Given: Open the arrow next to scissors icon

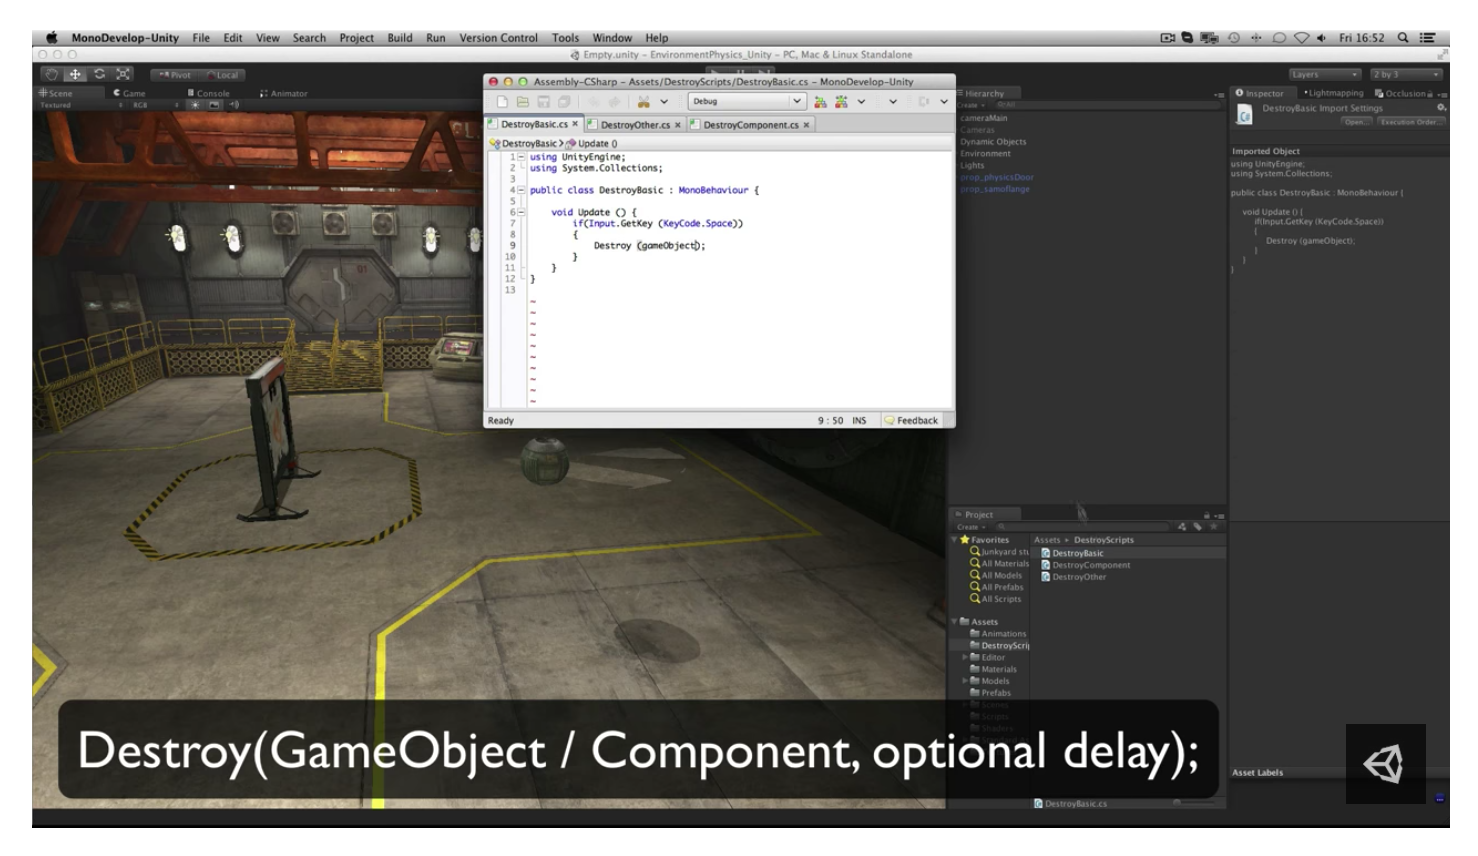Looking at the screenshot, I should 664,101.
